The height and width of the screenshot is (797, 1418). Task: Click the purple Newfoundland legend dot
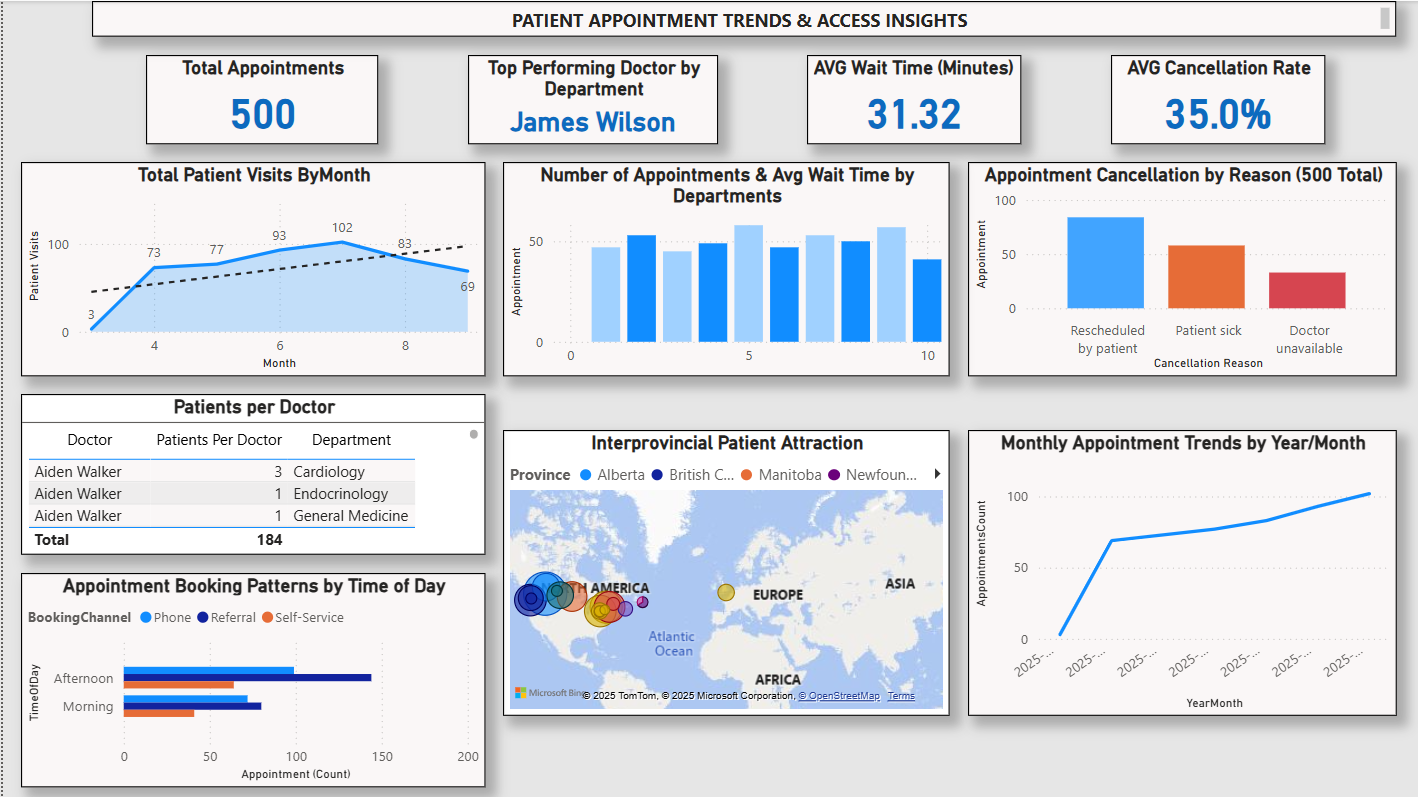click(834, 474)
